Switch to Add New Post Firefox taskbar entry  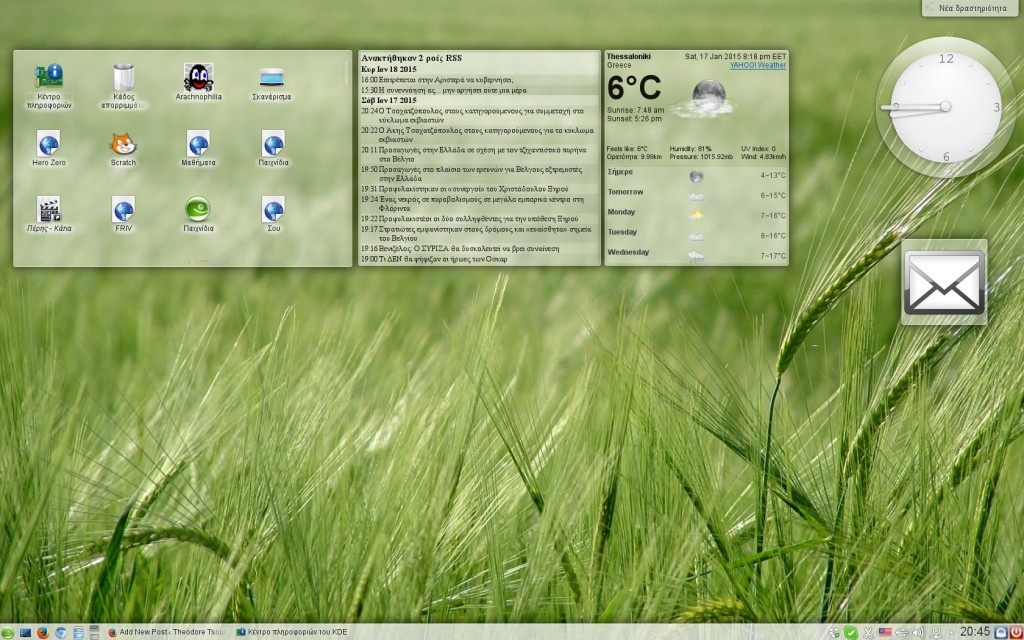[167, 632]
